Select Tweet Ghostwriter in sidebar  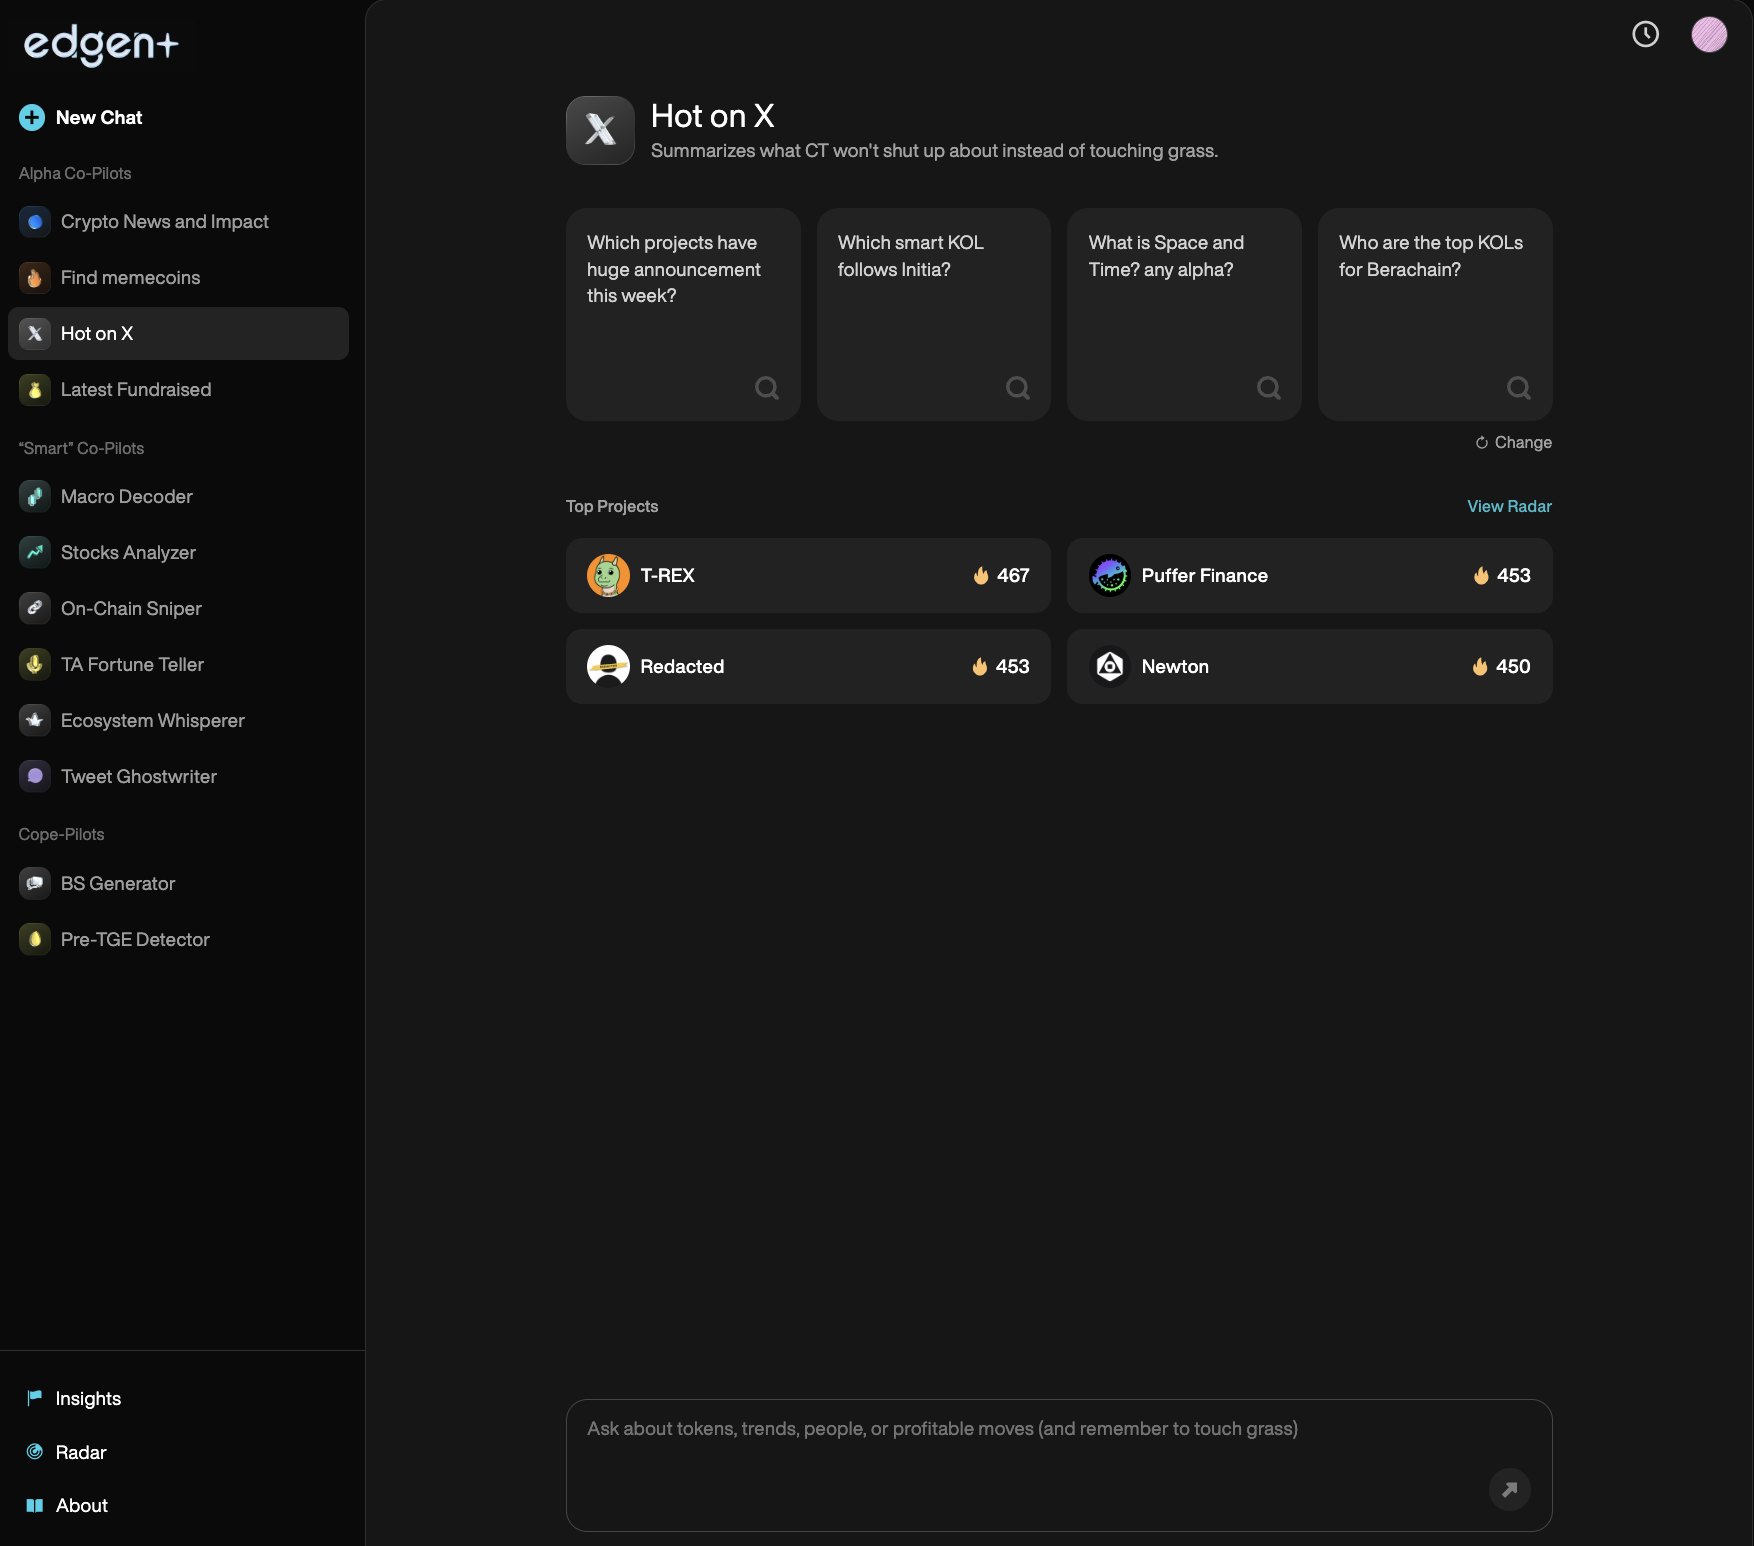click(x=138, y=777)
